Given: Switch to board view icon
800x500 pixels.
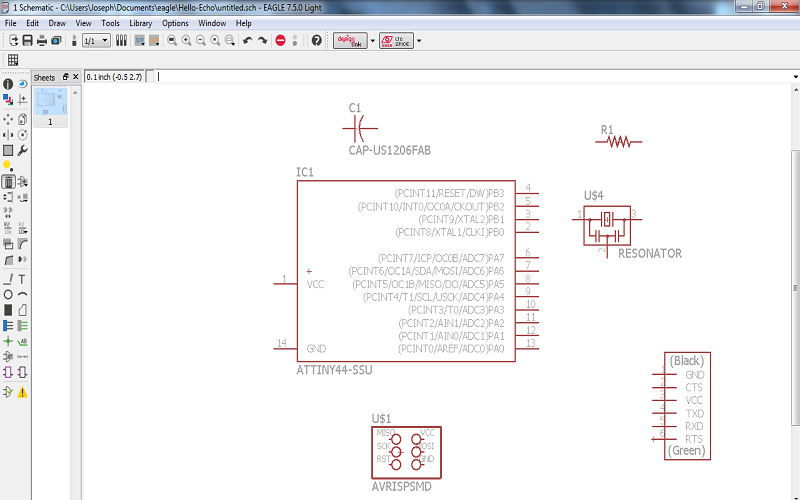Looking at the screenshot, I should [x=74, y=40].
